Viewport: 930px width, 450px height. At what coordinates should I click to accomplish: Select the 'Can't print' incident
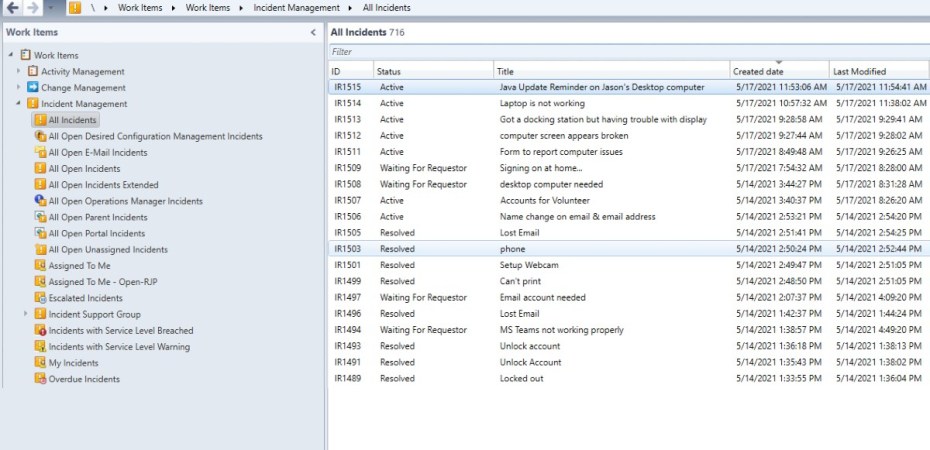pos(629,281)
